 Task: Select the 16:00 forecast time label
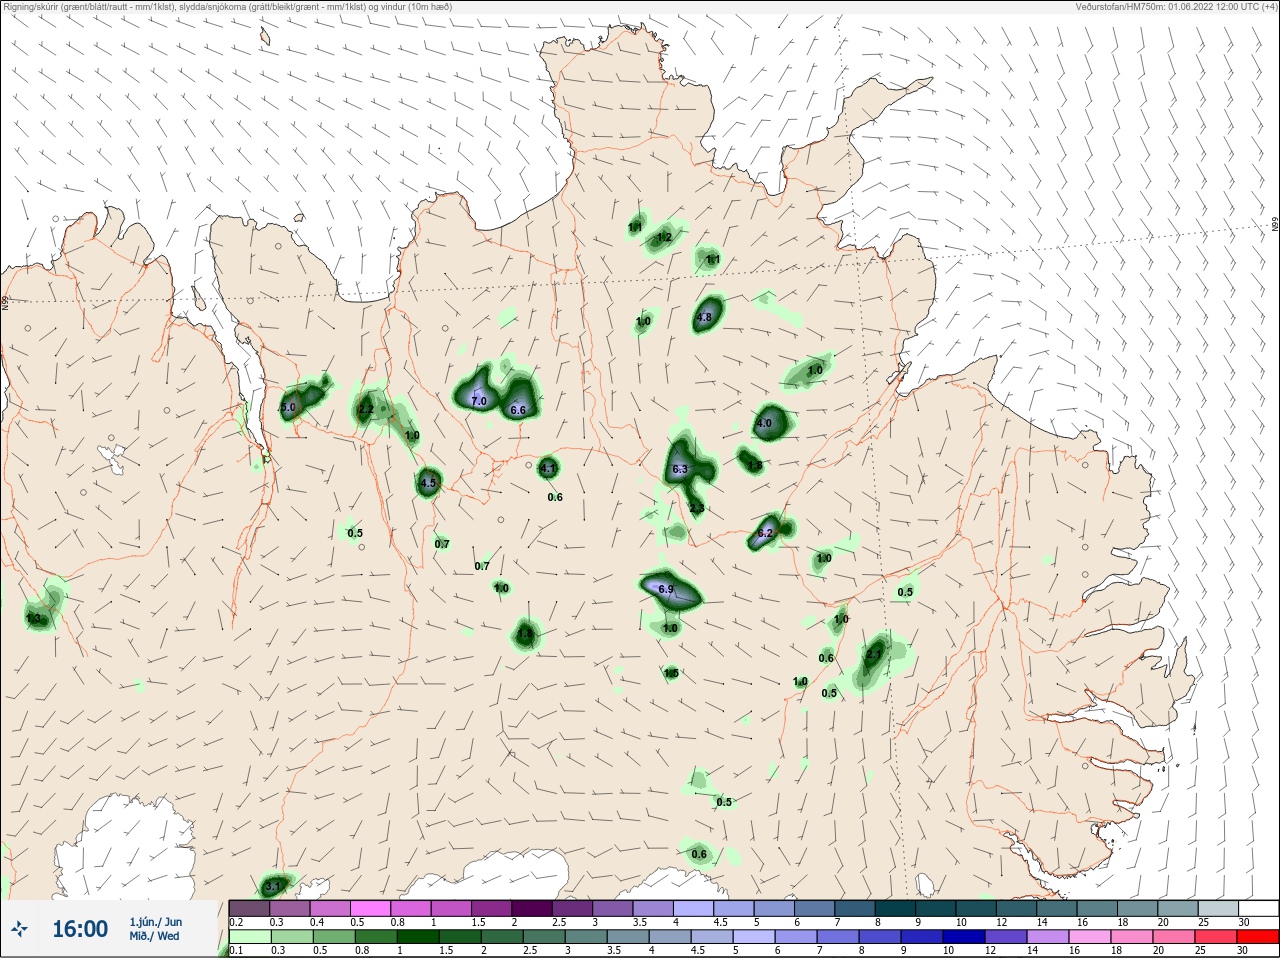(x=80, y=929)
